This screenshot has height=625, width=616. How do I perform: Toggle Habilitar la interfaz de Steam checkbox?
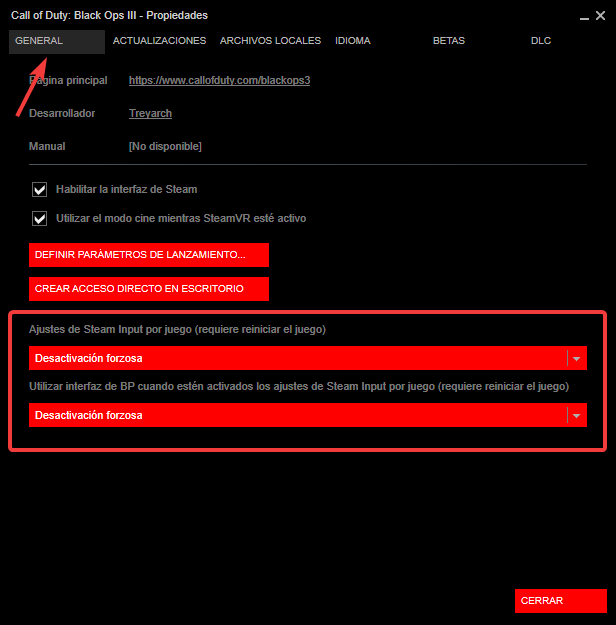pyautogui.click(x=39, y=189)
